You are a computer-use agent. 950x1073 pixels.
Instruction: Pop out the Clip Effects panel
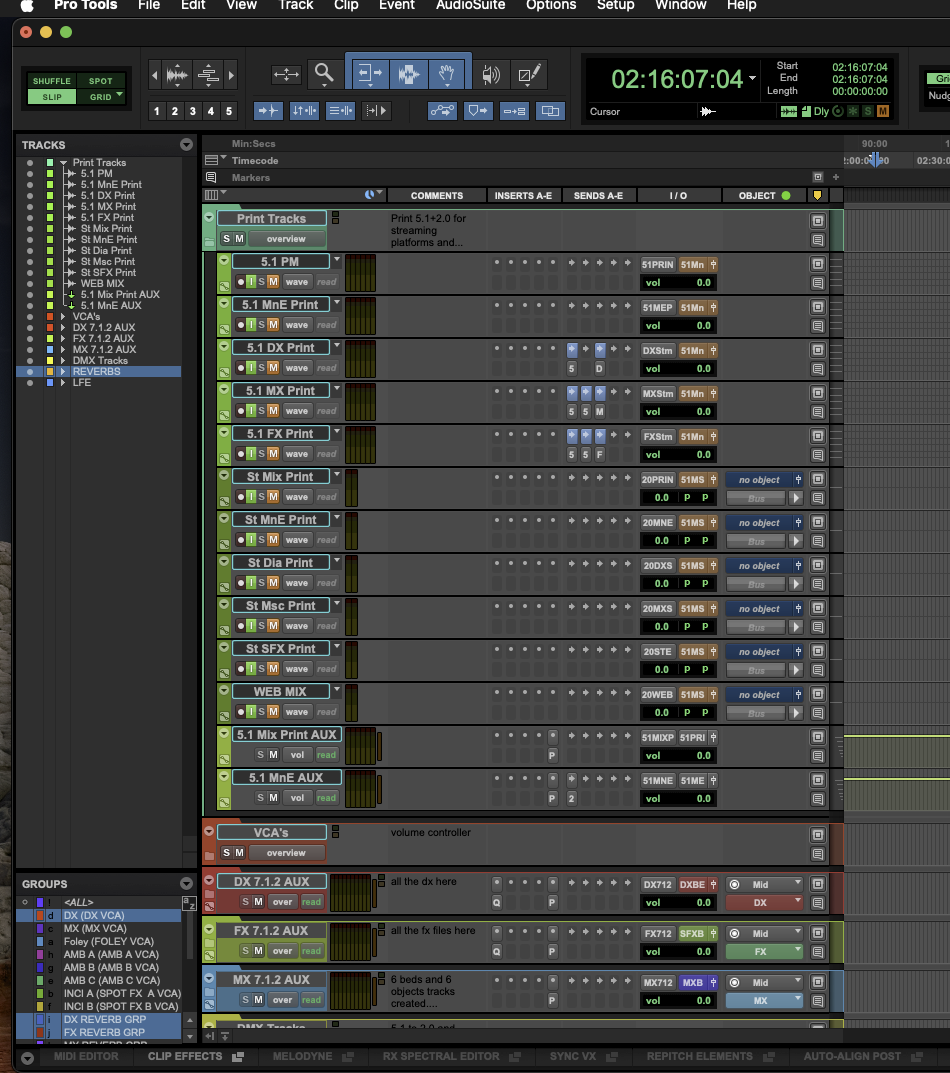(238, 1057)
